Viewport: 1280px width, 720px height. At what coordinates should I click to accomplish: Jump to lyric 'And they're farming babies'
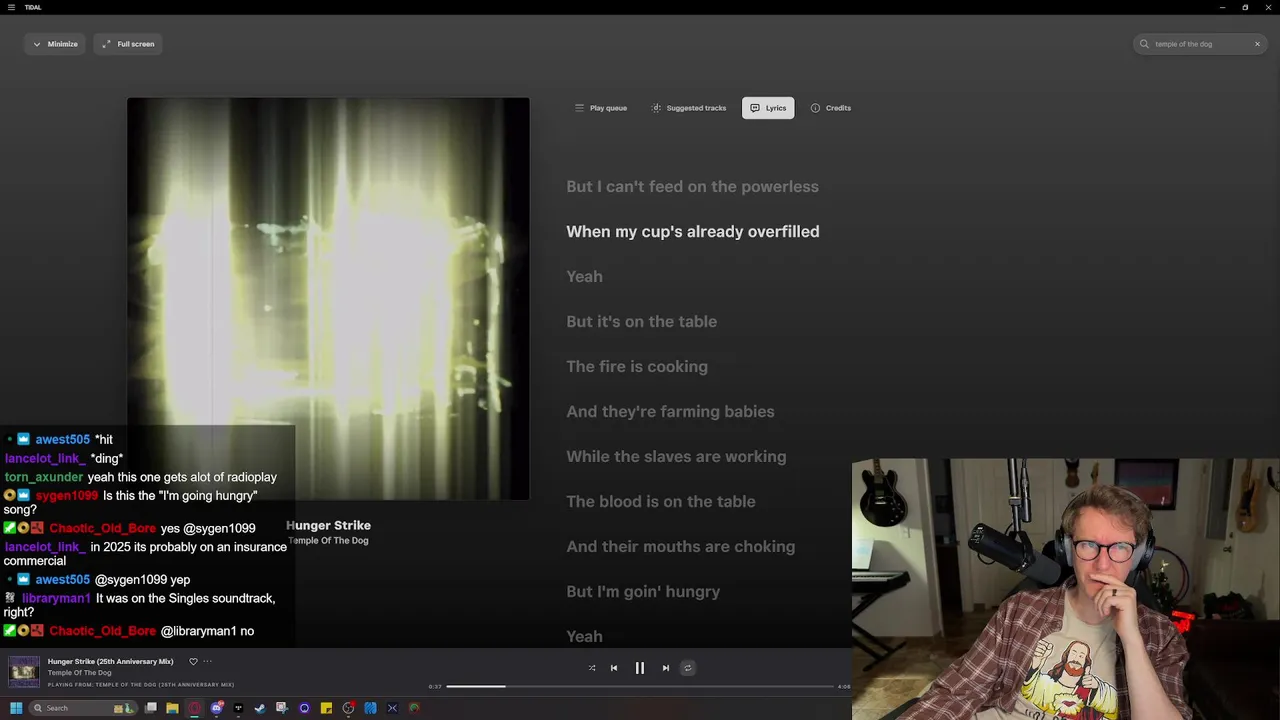pyautogui.click(x=670, y=411)
